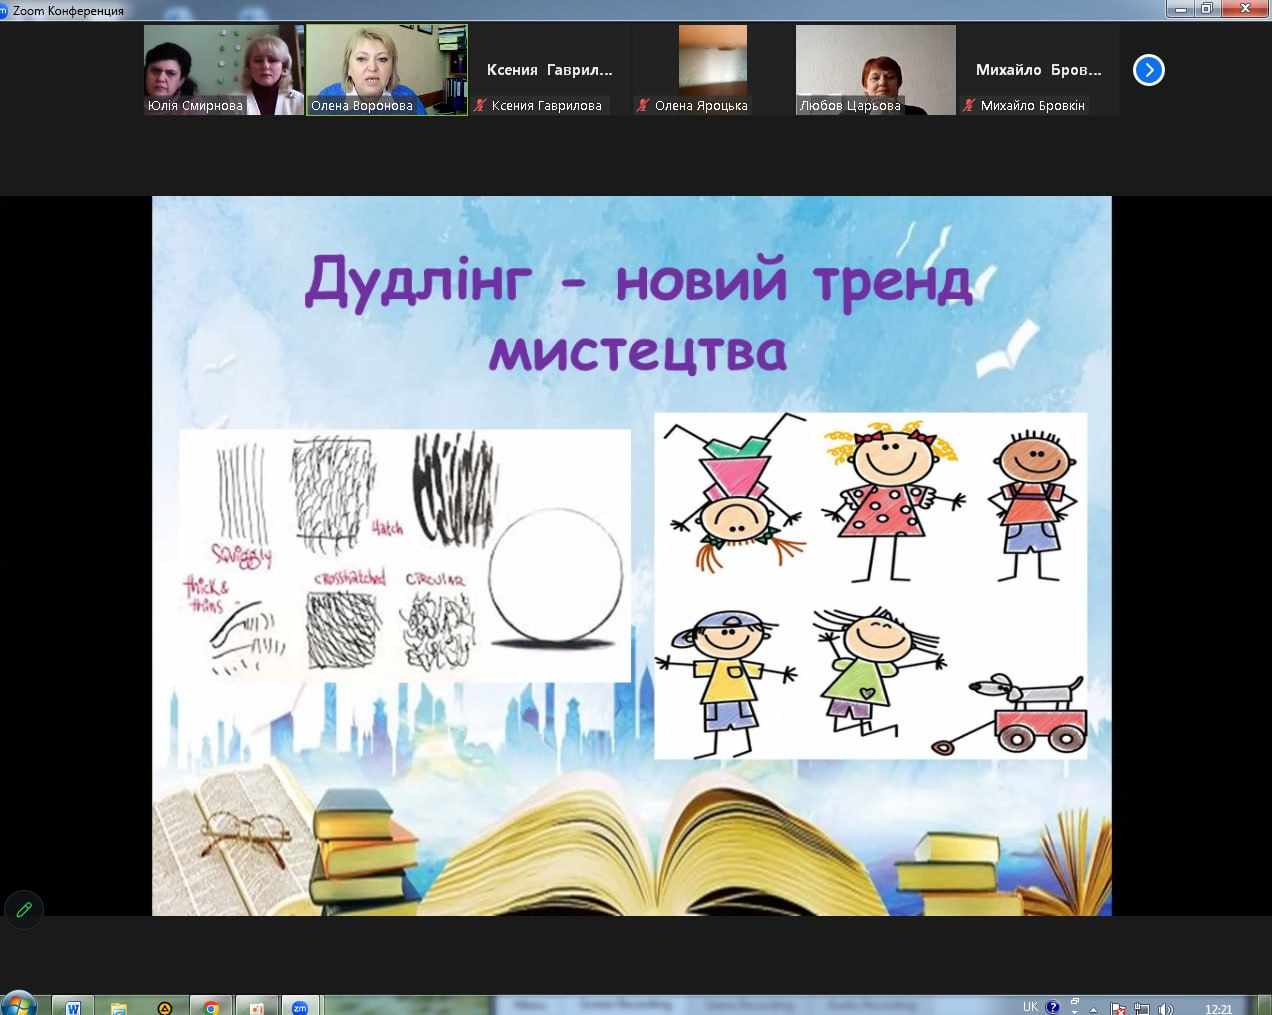Select Ксения Гаврилова's participant tile
The height and width of the screenshot is (1015, 1272).
point(549,70)
